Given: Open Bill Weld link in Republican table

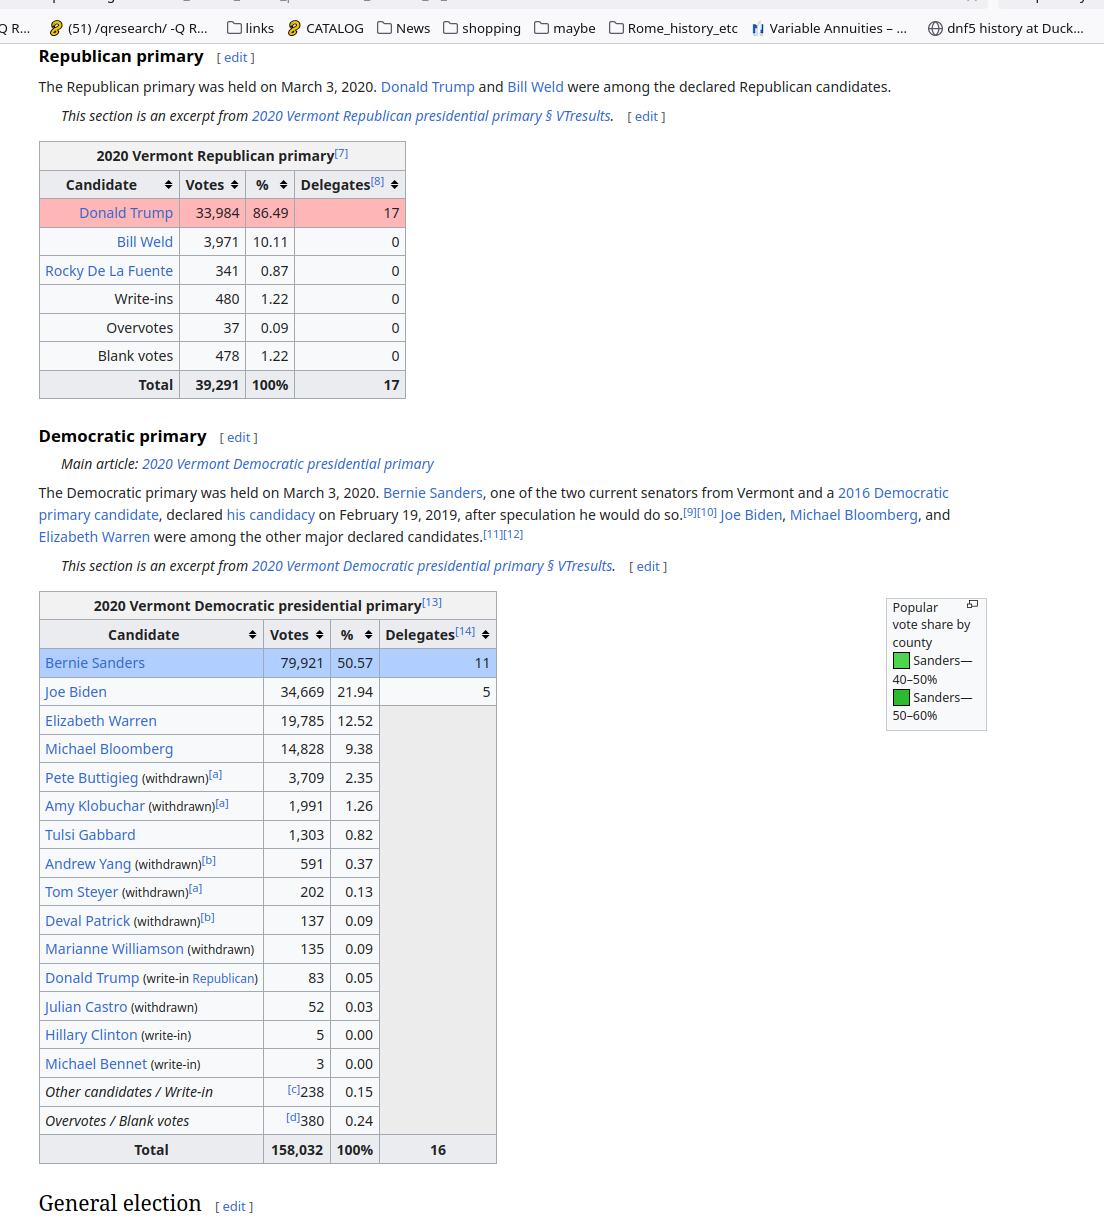Looking at the screenshot, I should 145,242.
